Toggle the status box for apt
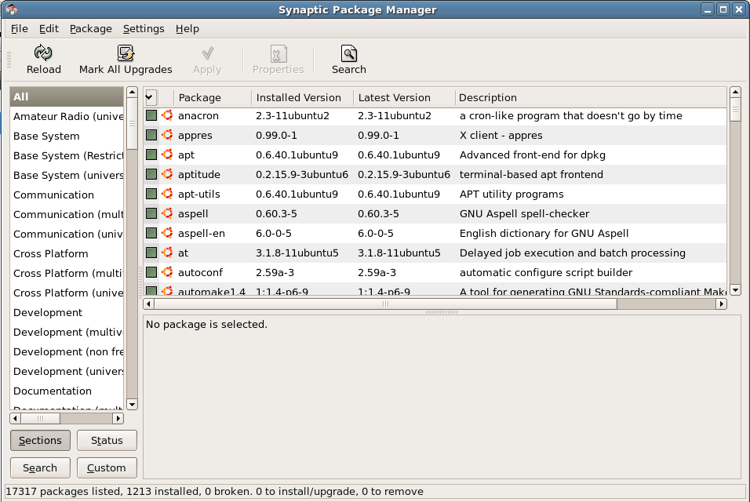Viewport: 750px width, 502px height. tap(151, 154)
